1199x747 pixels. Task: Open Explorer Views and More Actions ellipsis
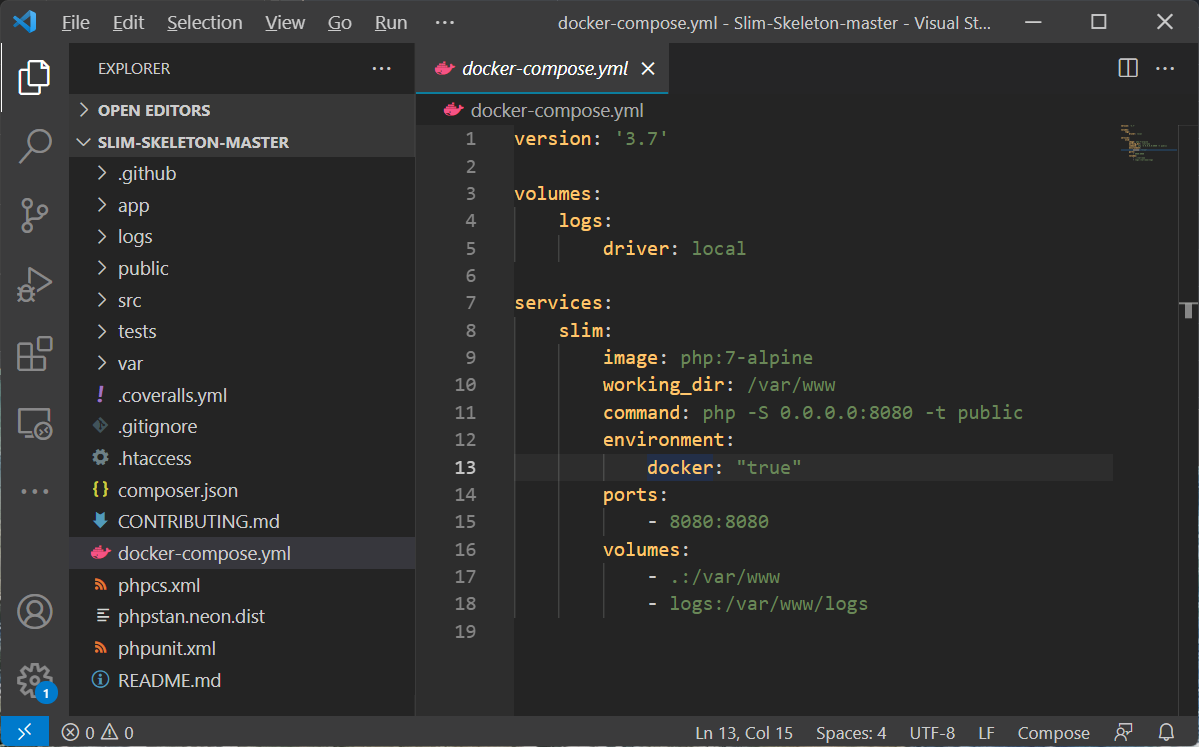pyautogui.click(x=382, y=68)
